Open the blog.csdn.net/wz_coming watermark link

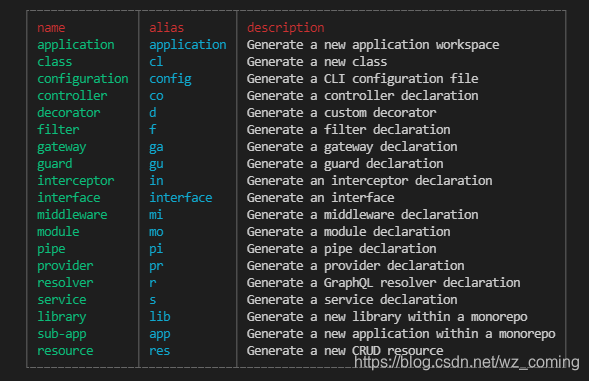[467, 362]
